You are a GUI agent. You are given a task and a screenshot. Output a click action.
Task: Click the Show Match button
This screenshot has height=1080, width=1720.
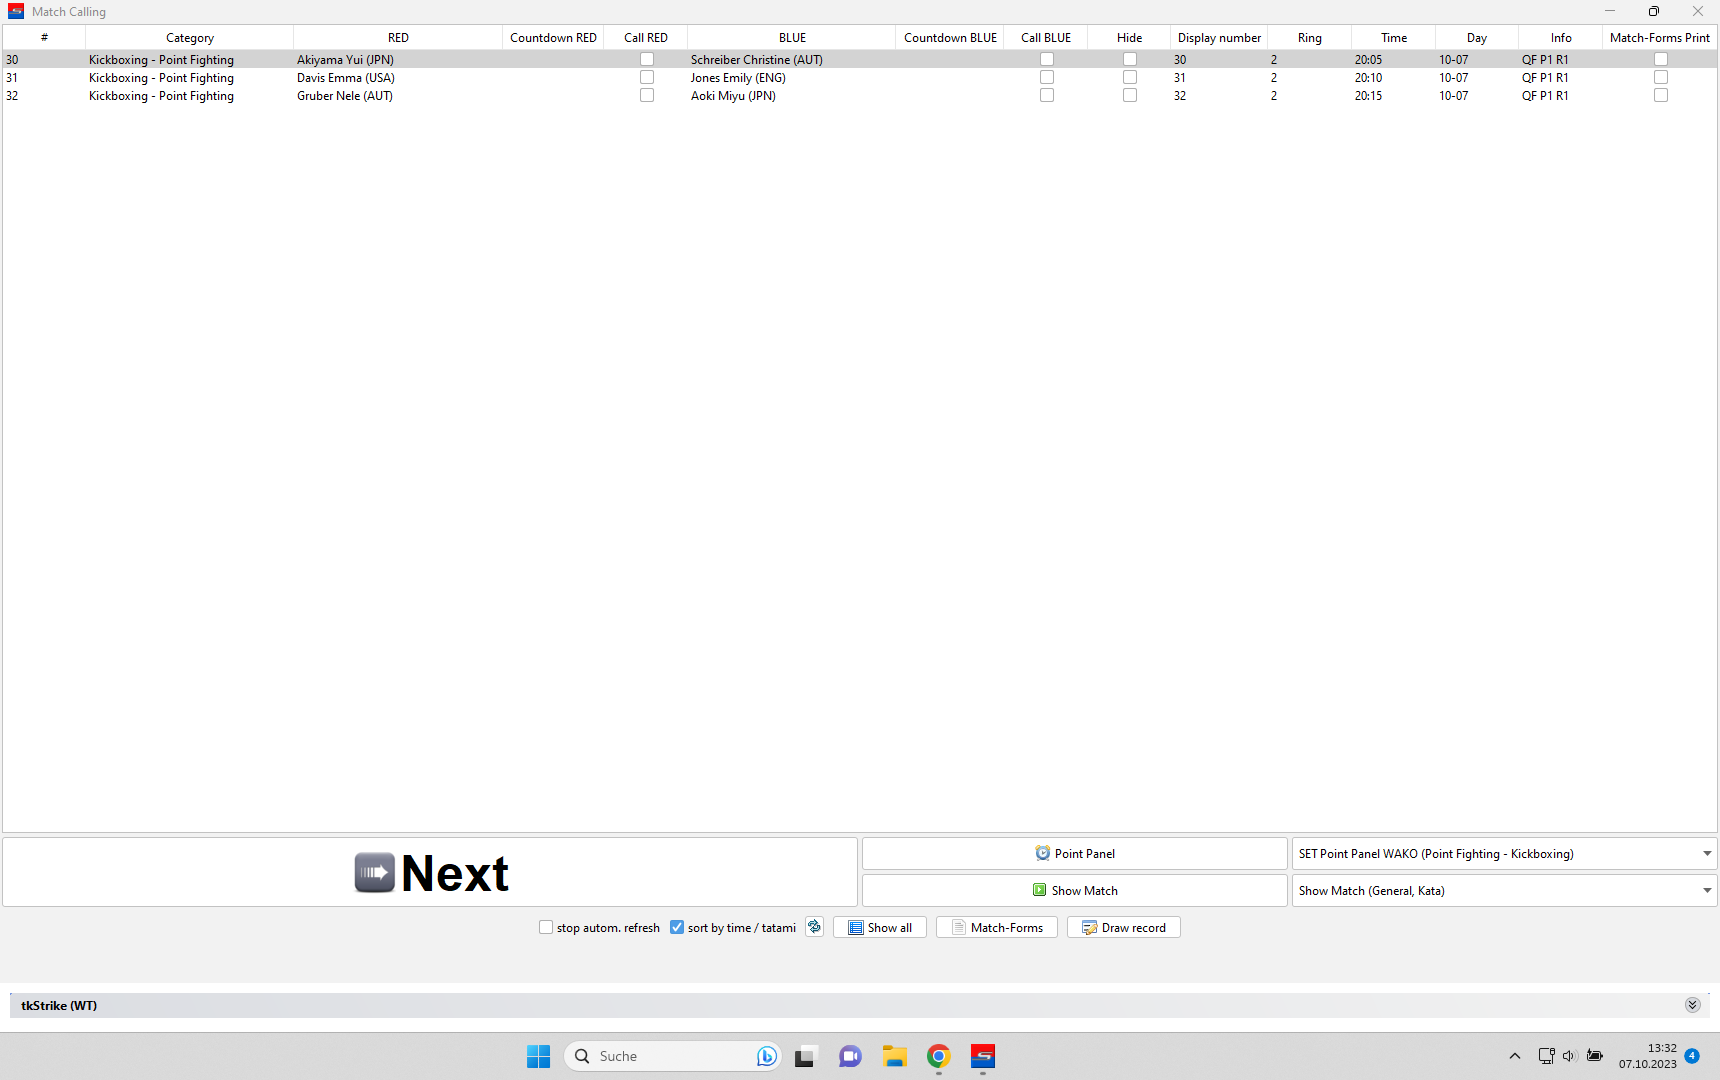click(1075, 891)
